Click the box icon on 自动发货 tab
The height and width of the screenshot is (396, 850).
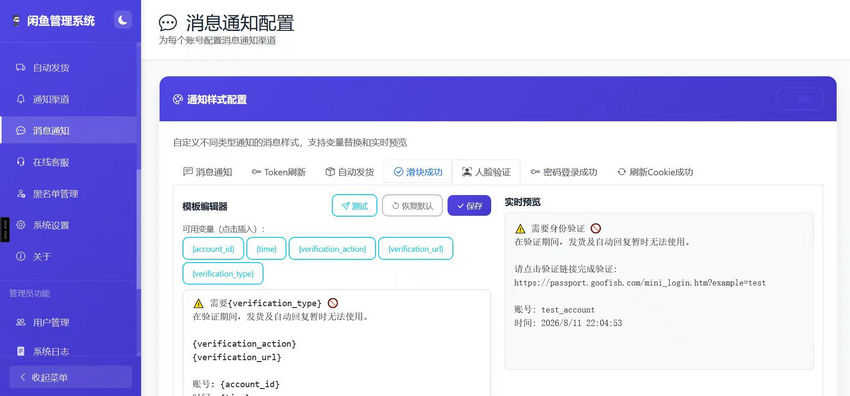(x=330, y=172)
